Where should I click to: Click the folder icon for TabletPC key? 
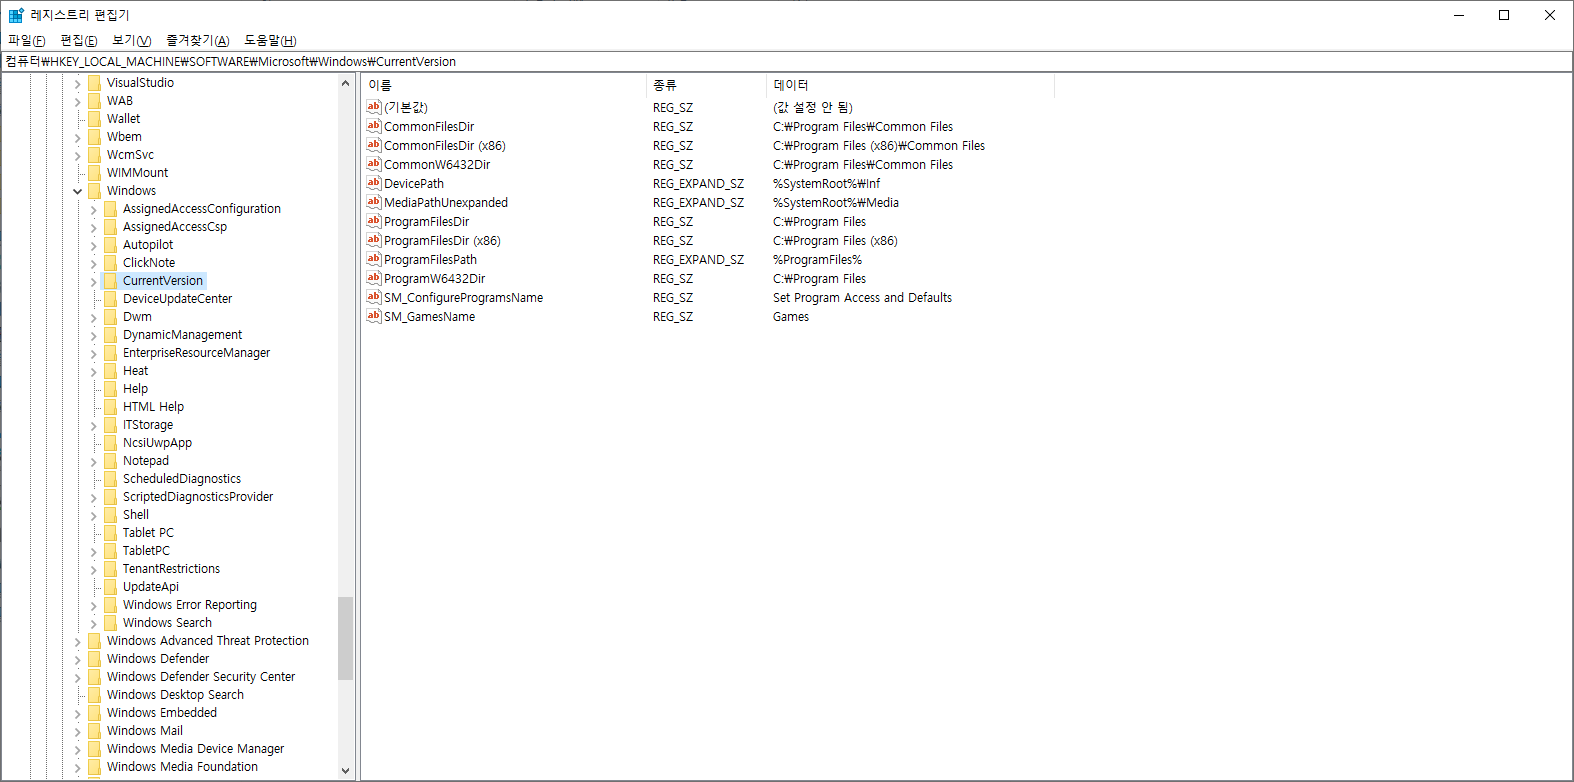tap(111, 551)
